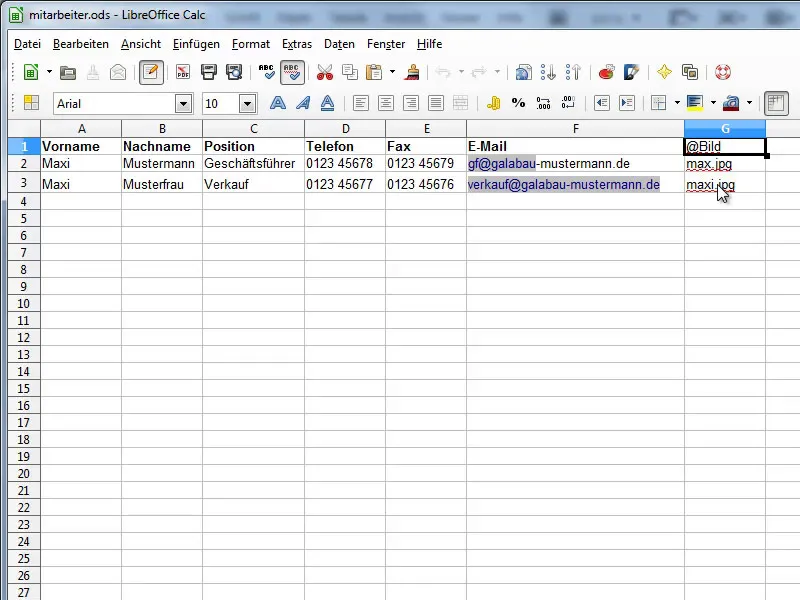
Task: Justify cell text
Action: [436, 104]
